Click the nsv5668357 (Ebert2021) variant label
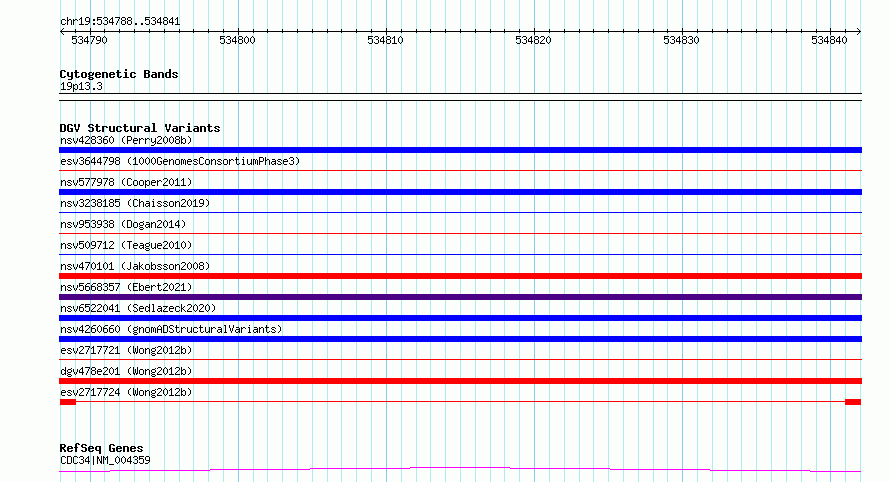This screenshot has width=890, height=482. 126,287
